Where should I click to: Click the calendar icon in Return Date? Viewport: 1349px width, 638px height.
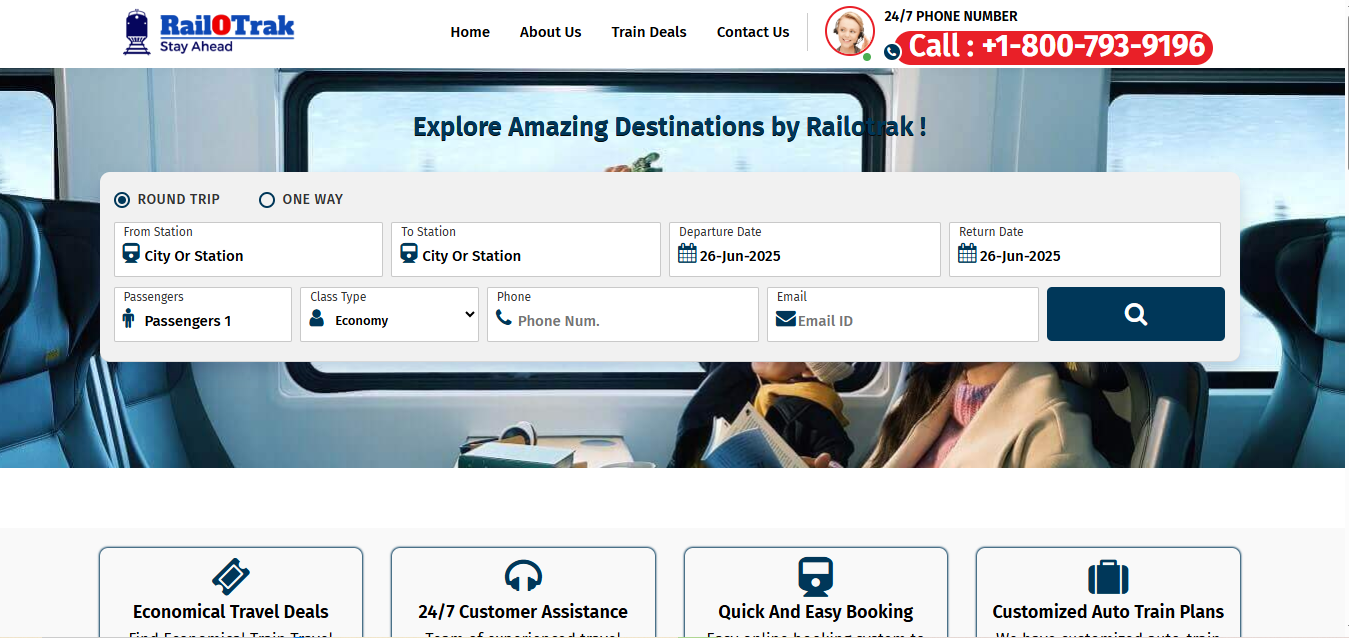[967, 254]
